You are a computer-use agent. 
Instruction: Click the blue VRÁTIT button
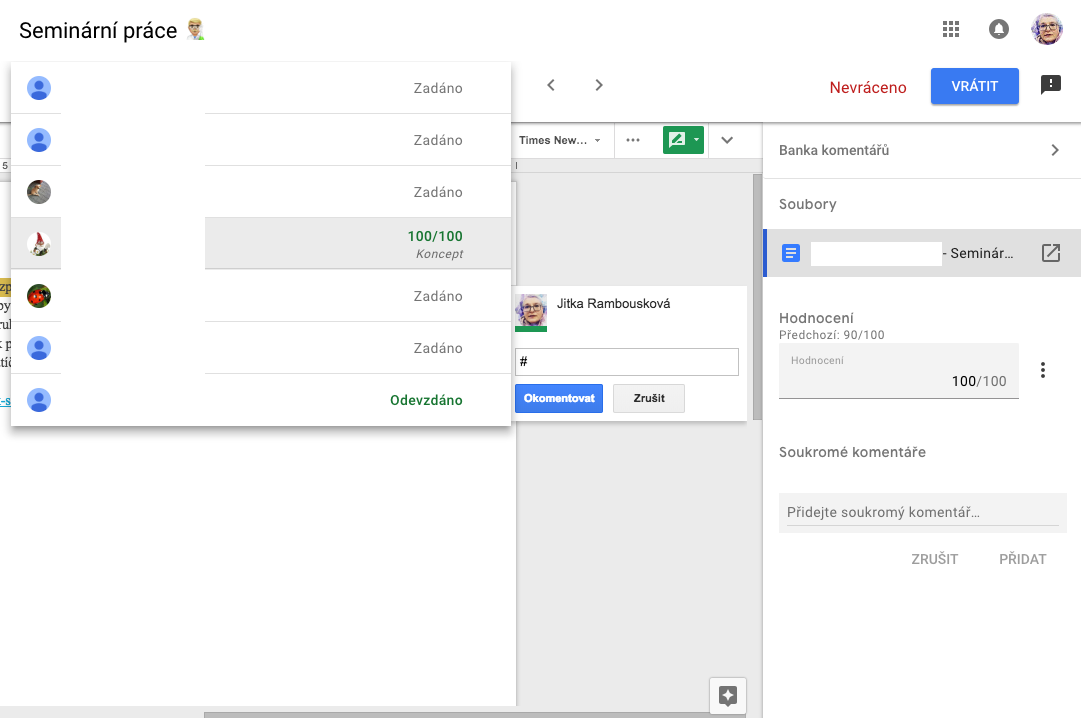[x=974, y=86]
